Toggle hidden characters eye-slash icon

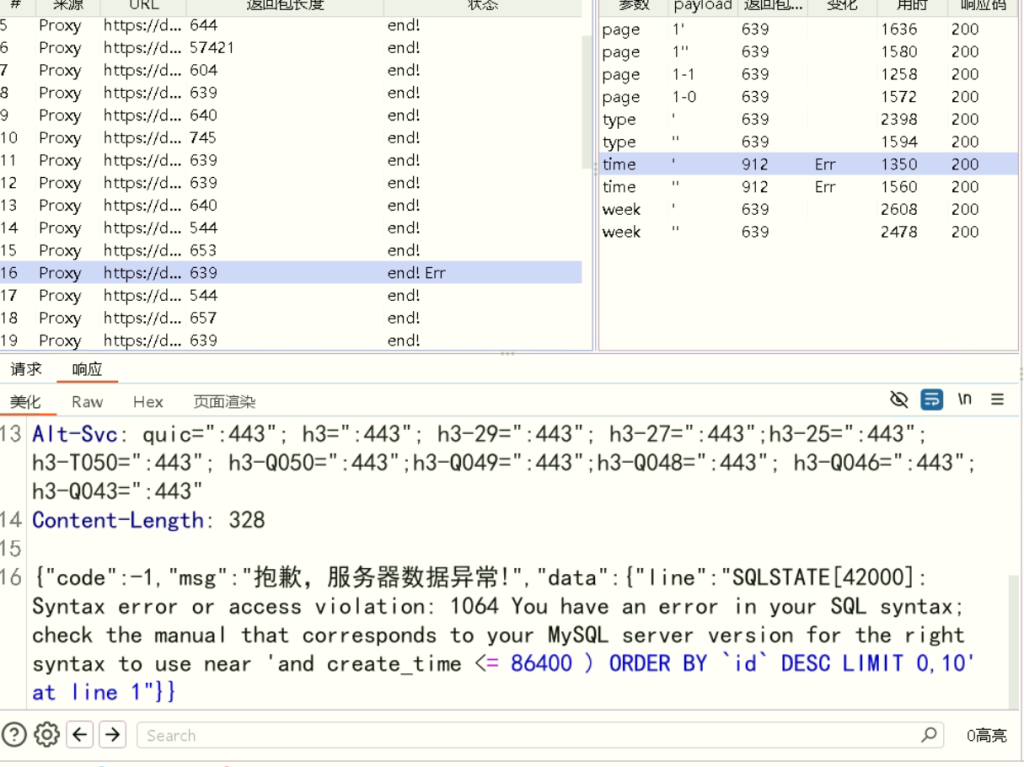[899, 400]
